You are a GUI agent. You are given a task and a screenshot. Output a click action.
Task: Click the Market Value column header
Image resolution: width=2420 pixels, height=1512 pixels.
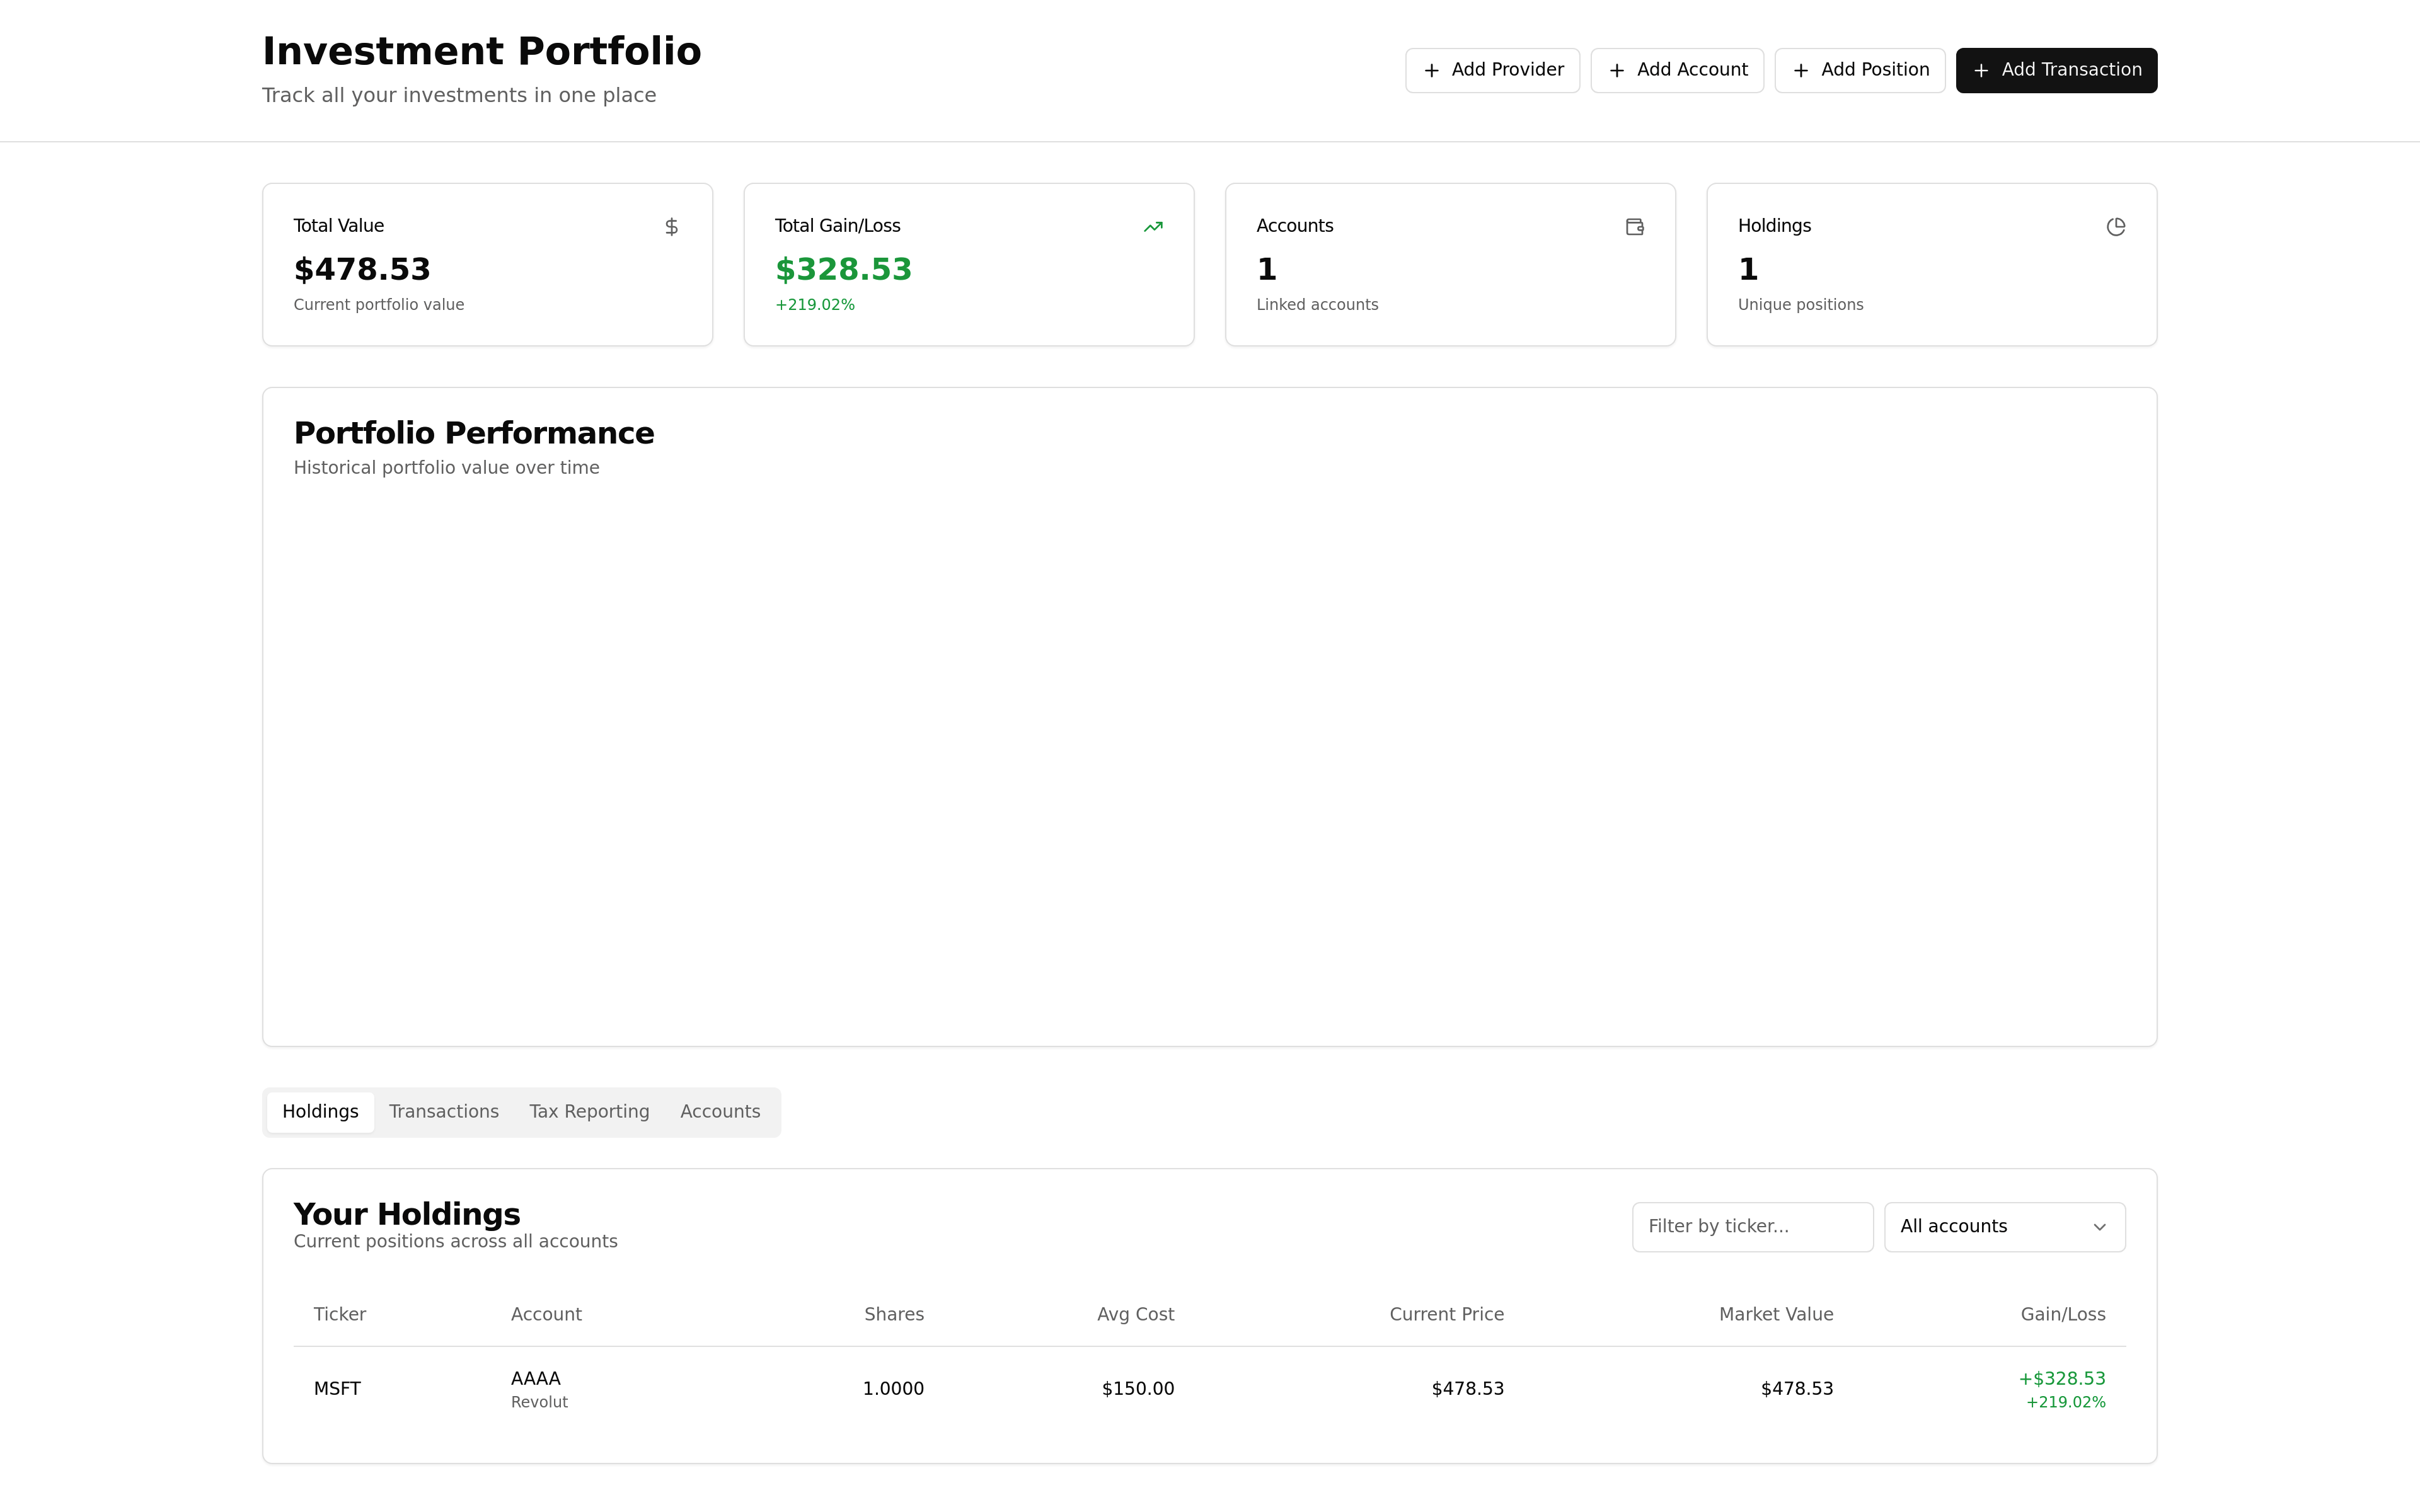click(1776, 1314)
